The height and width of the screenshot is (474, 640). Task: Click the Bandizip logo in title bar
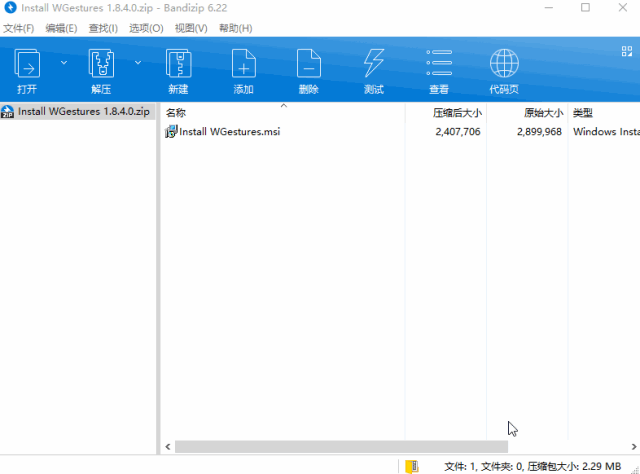[10, 7]
